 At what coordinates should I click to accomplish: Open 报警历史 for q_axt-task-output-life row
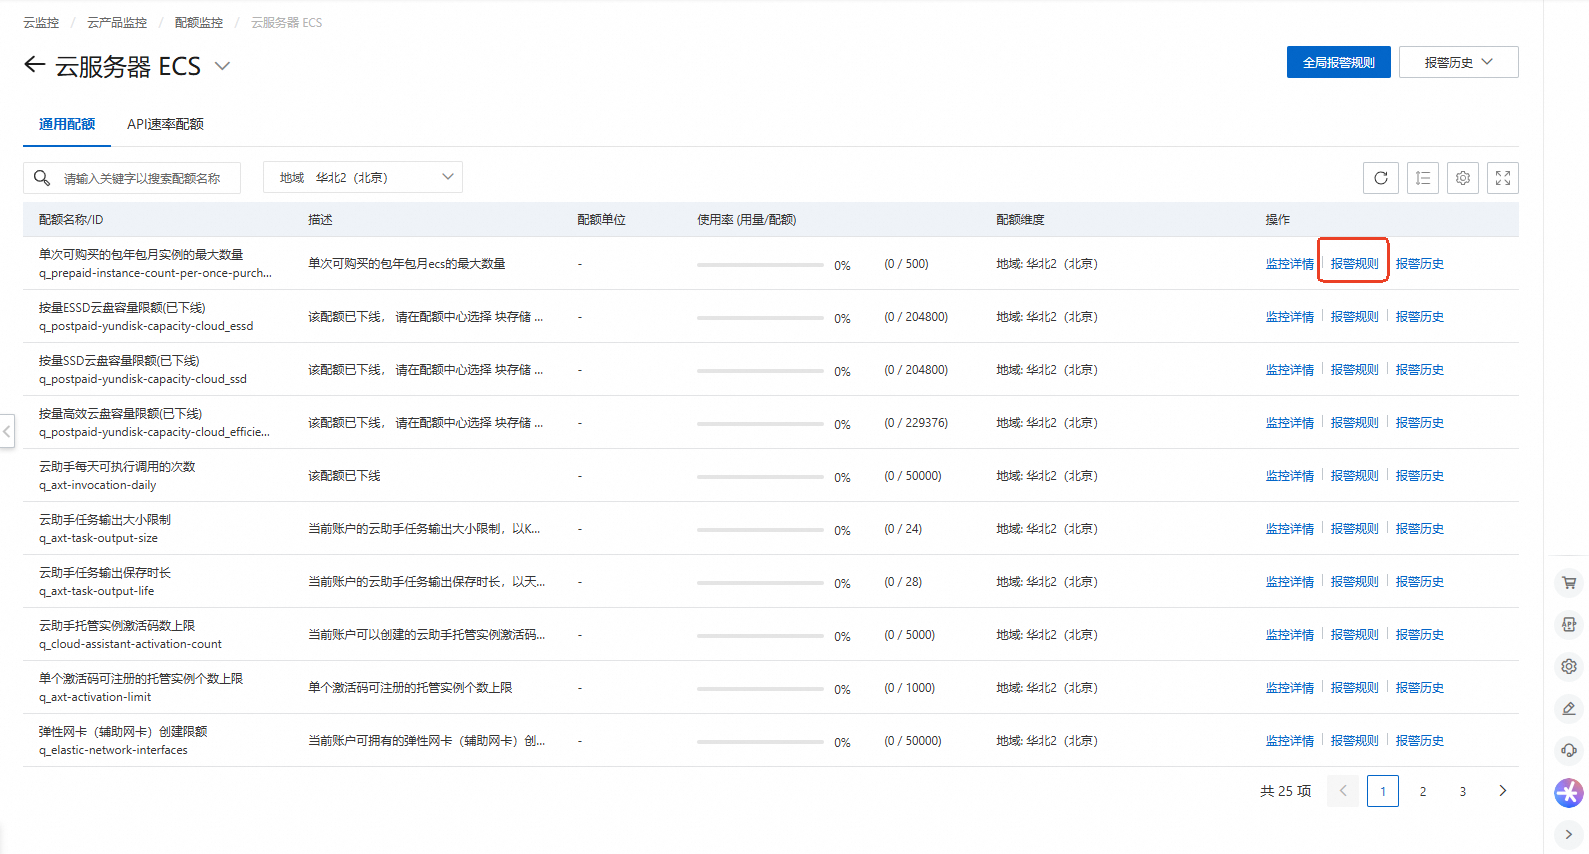(x=1420, y=582)
